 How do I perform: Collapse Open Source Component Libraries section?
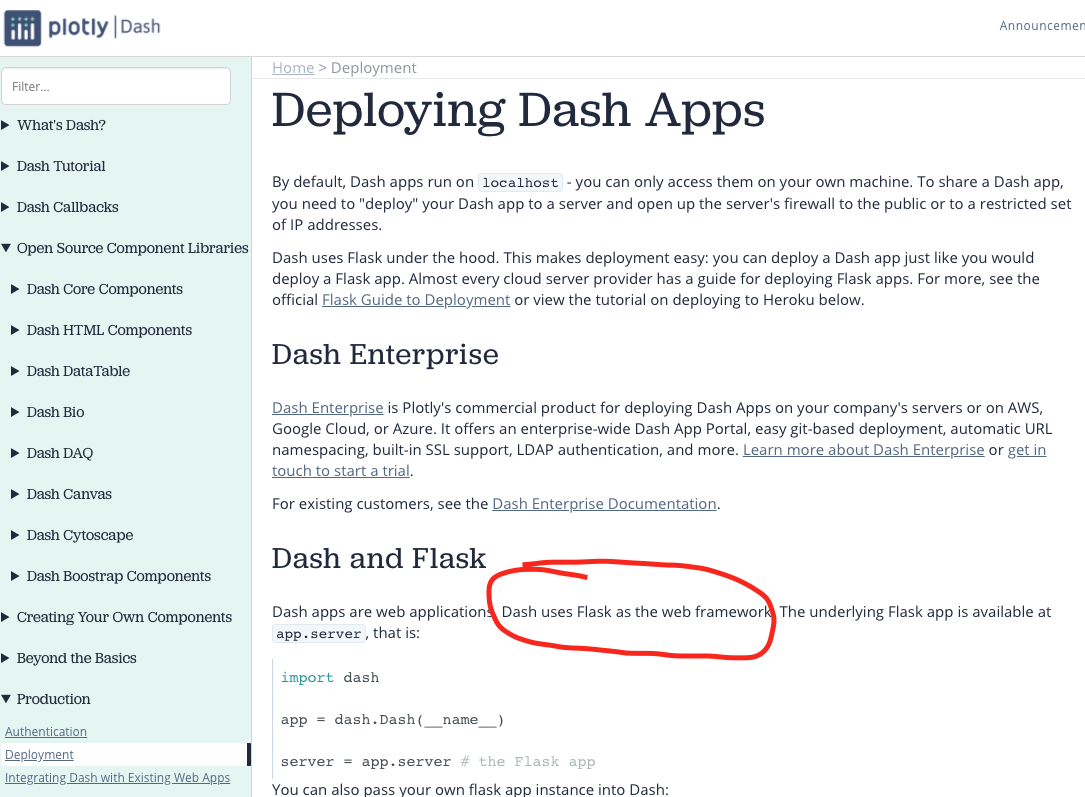[x=132, y=248]
